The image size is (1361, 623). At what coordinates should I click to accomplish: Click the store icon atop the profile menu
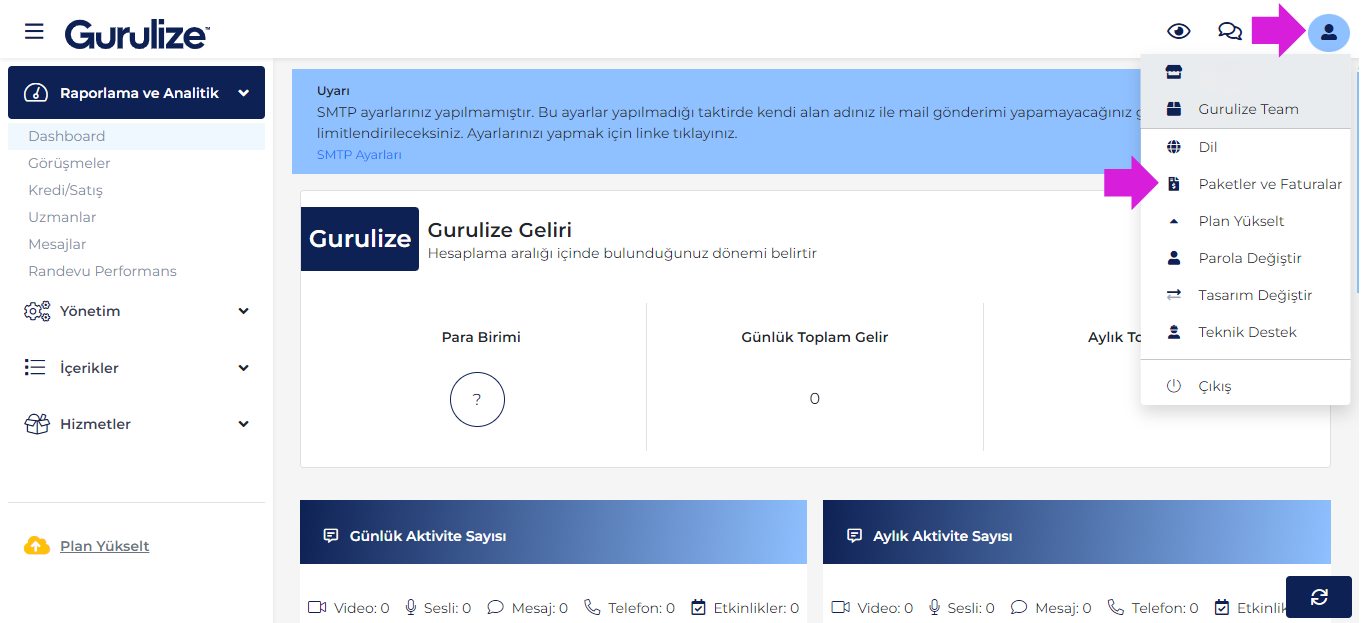pos(1174,72)
